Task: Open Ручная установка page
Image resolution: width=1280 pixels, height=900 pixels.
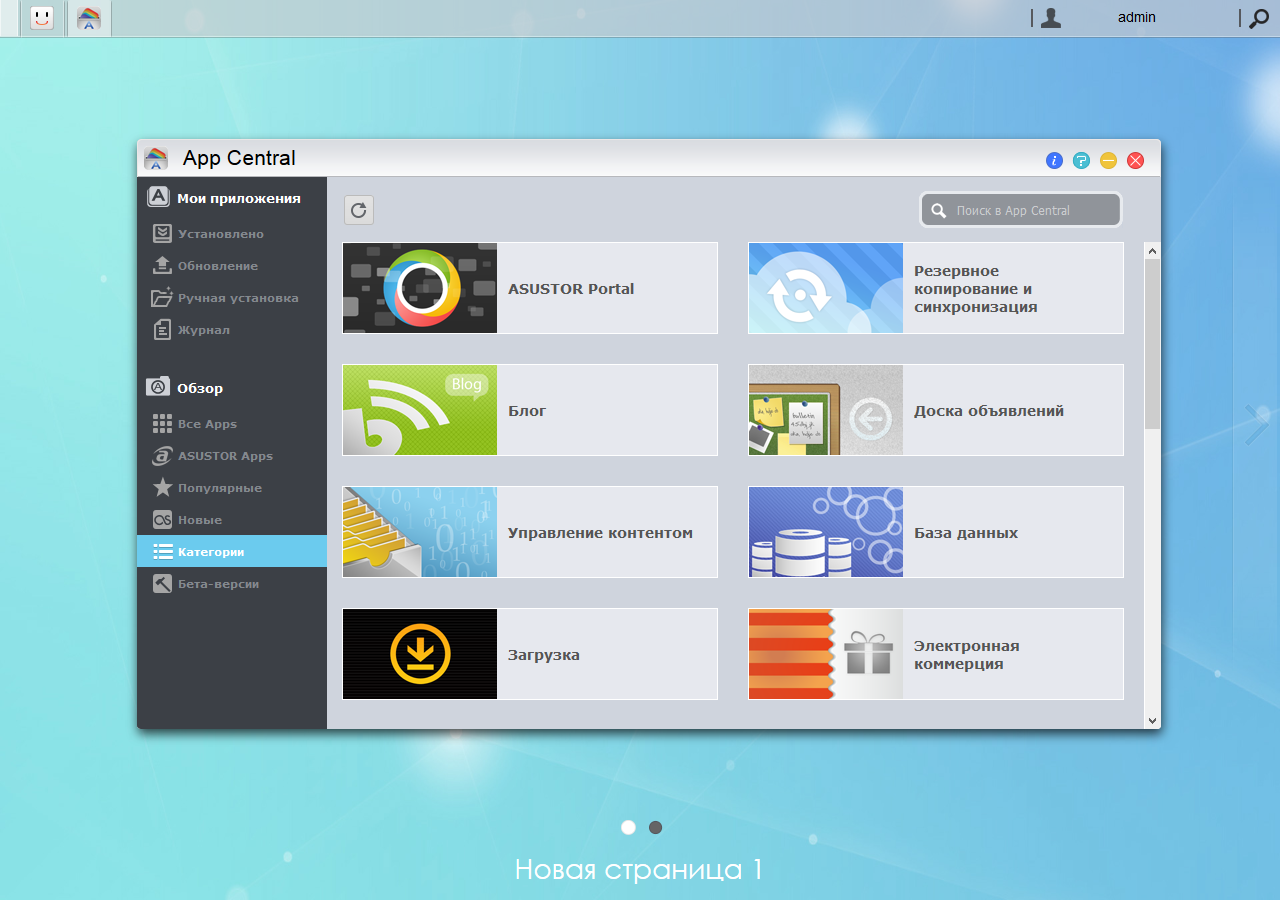Action: click(232, 298)
